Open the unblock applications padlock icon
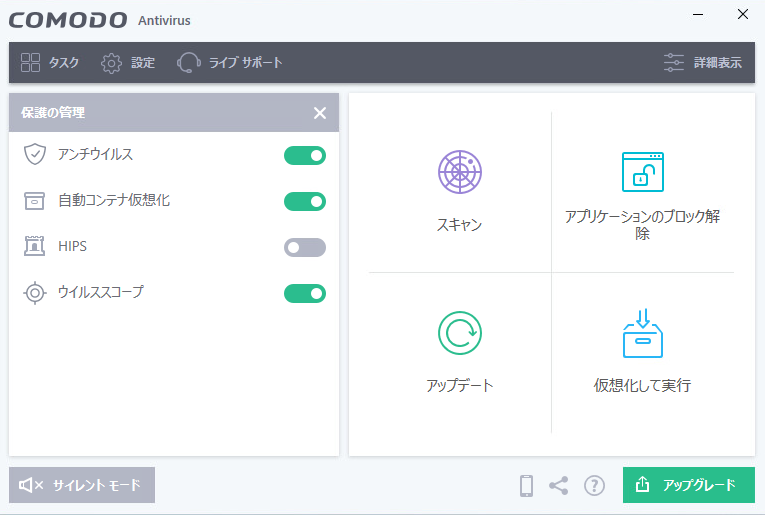765x515 pixels. (643, 172)
